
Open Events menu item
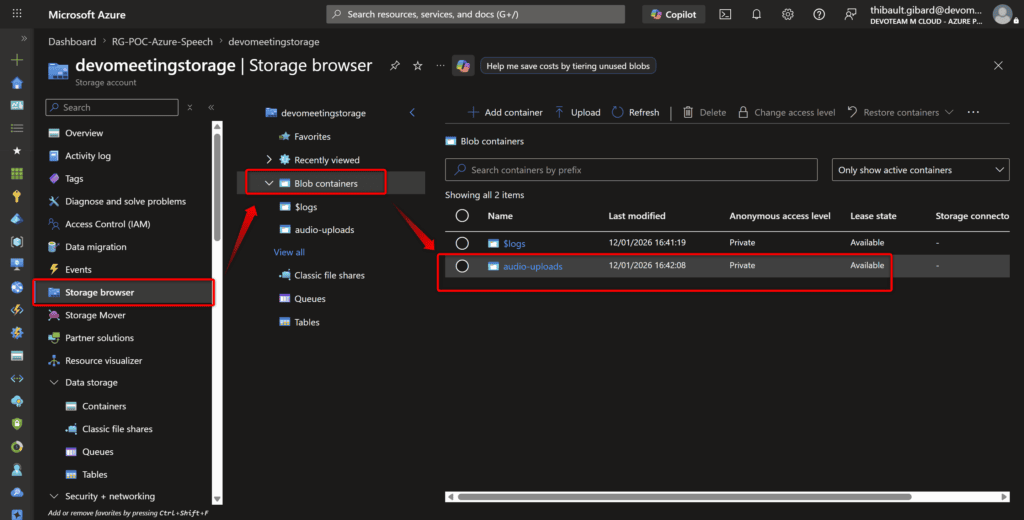(78, 269)
